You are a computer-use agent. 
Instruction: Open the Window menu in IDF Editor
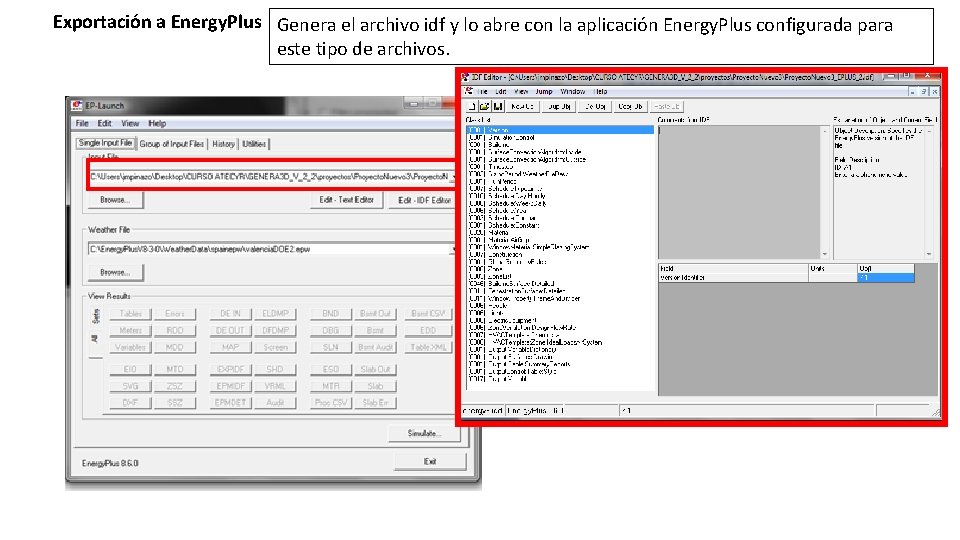click(572, 91)
